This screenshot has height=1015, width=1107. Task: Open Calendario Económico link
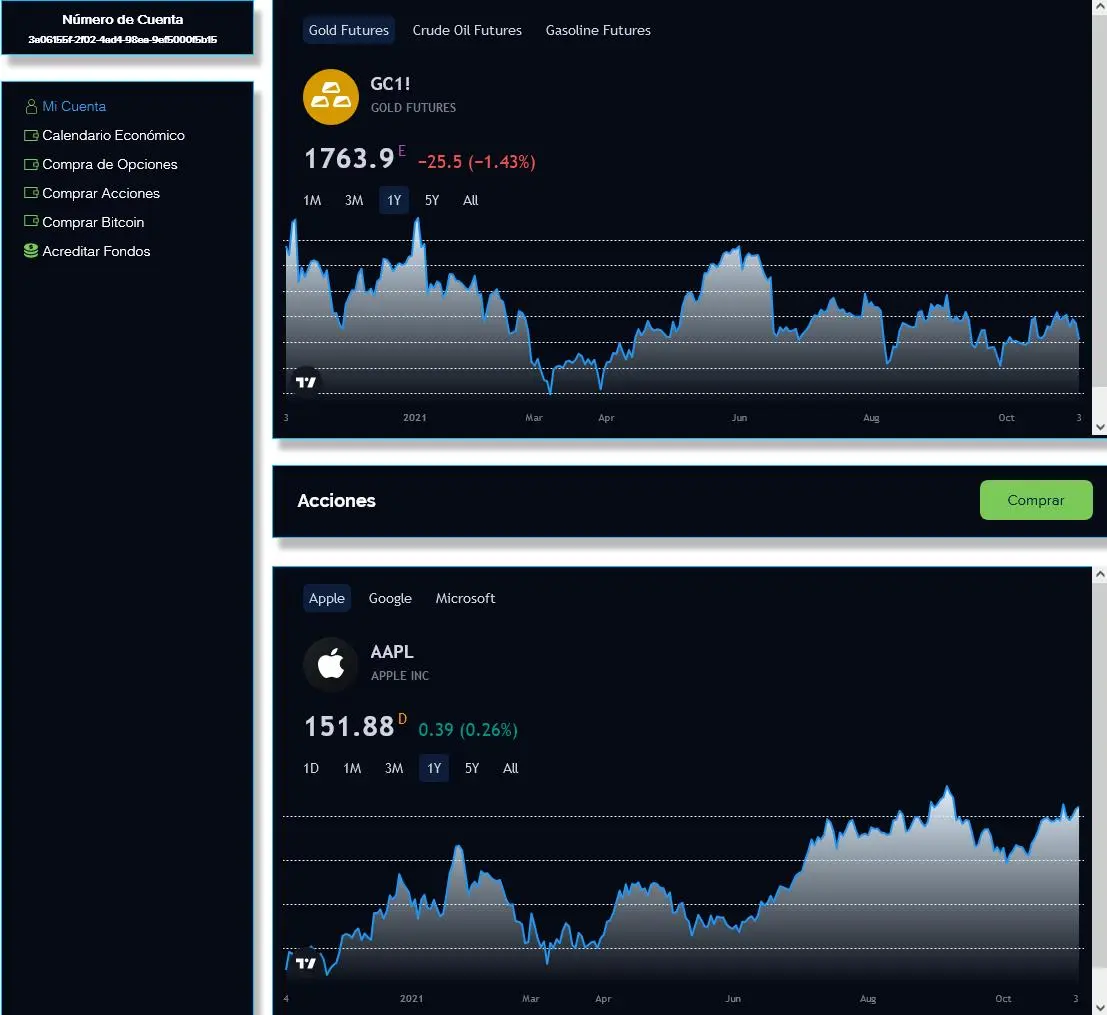pos(114,135)
